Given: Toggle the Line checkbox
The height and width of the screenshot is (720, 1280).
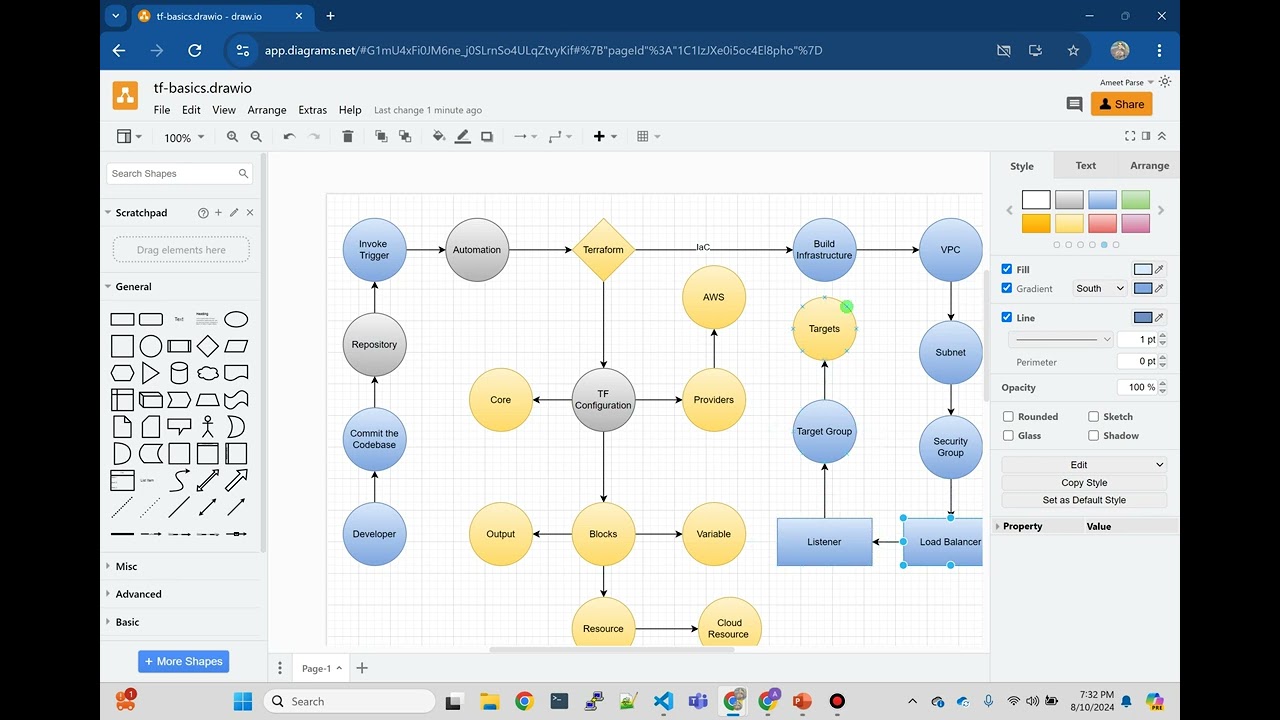Looking at the screenshot, I should point(1007,317).
